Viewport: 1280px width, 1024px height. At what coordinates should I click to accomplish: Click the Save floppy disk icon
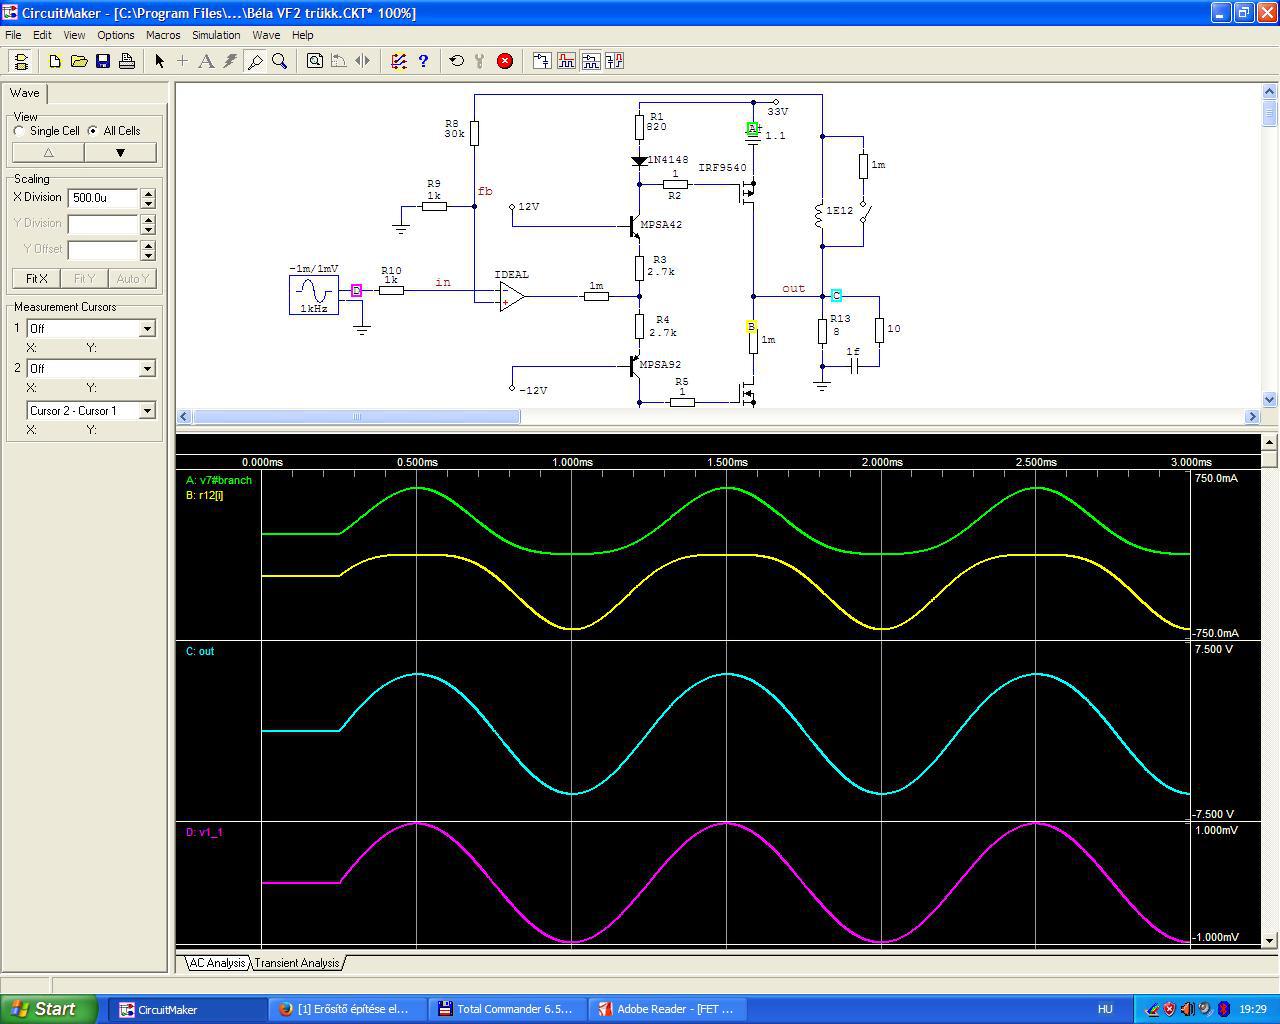coord(103,61)
